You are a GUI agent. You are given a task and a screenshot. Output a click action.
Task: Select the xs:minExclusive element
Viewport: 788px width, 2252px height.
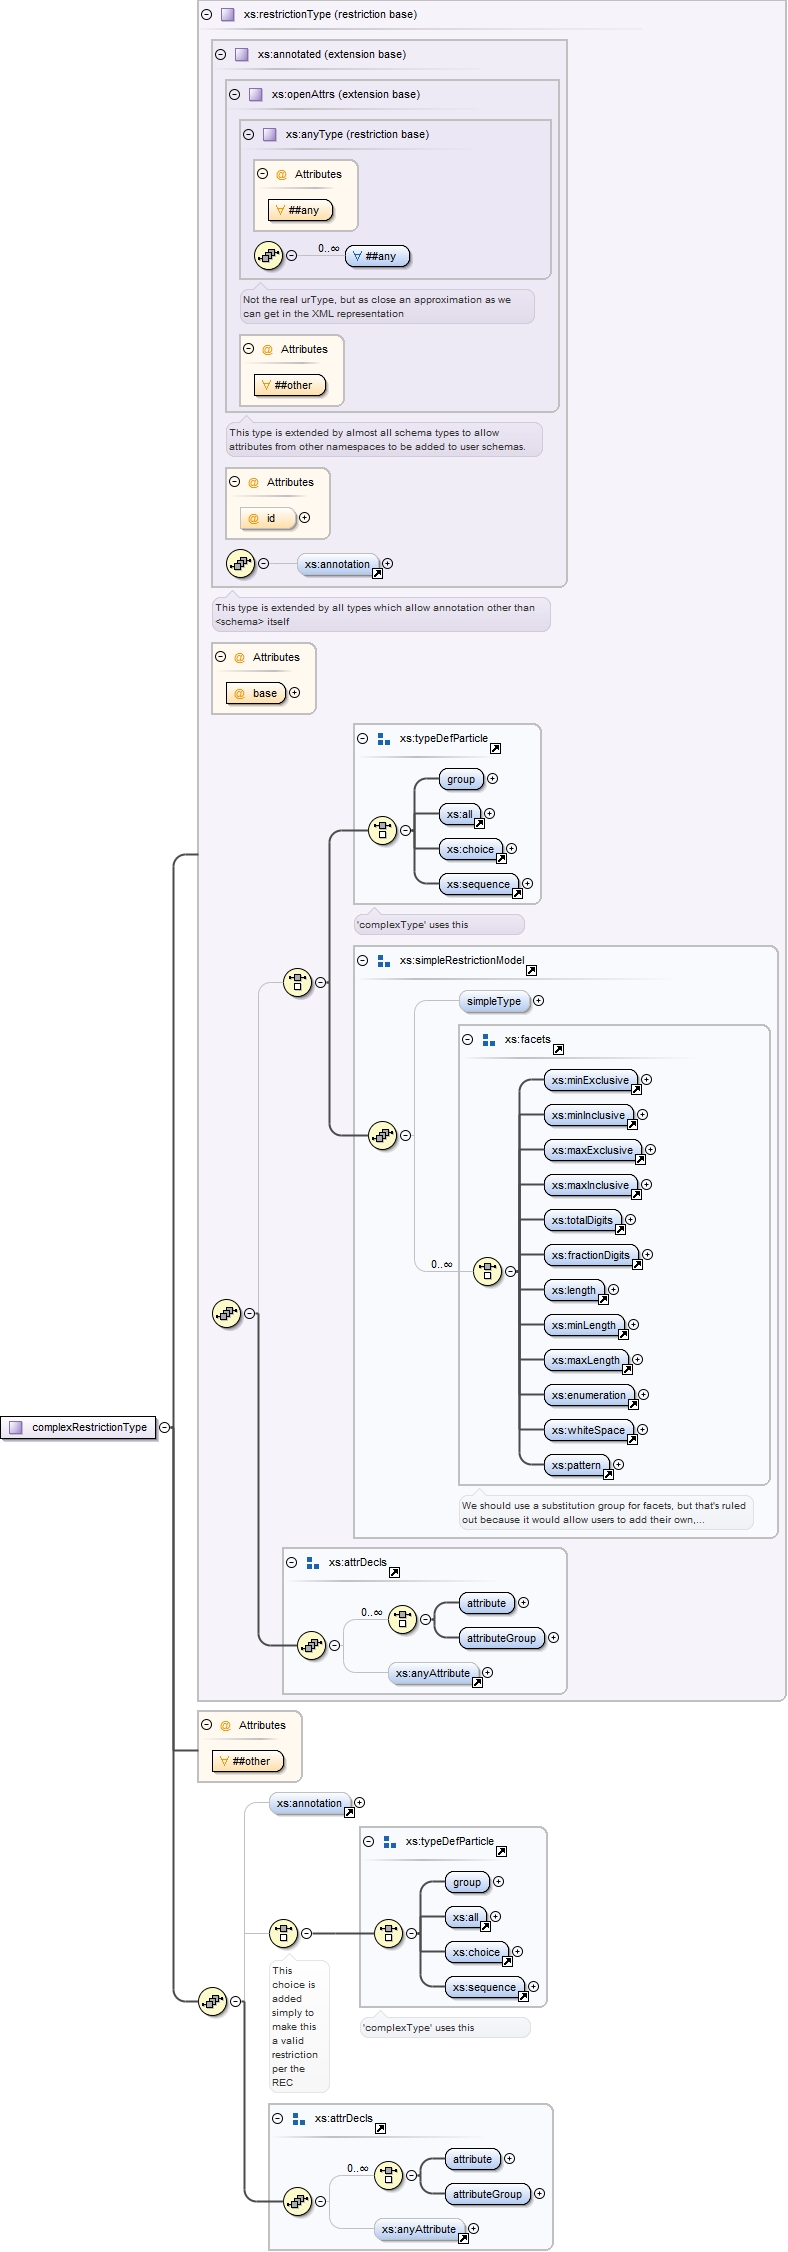coord(589,1080)
